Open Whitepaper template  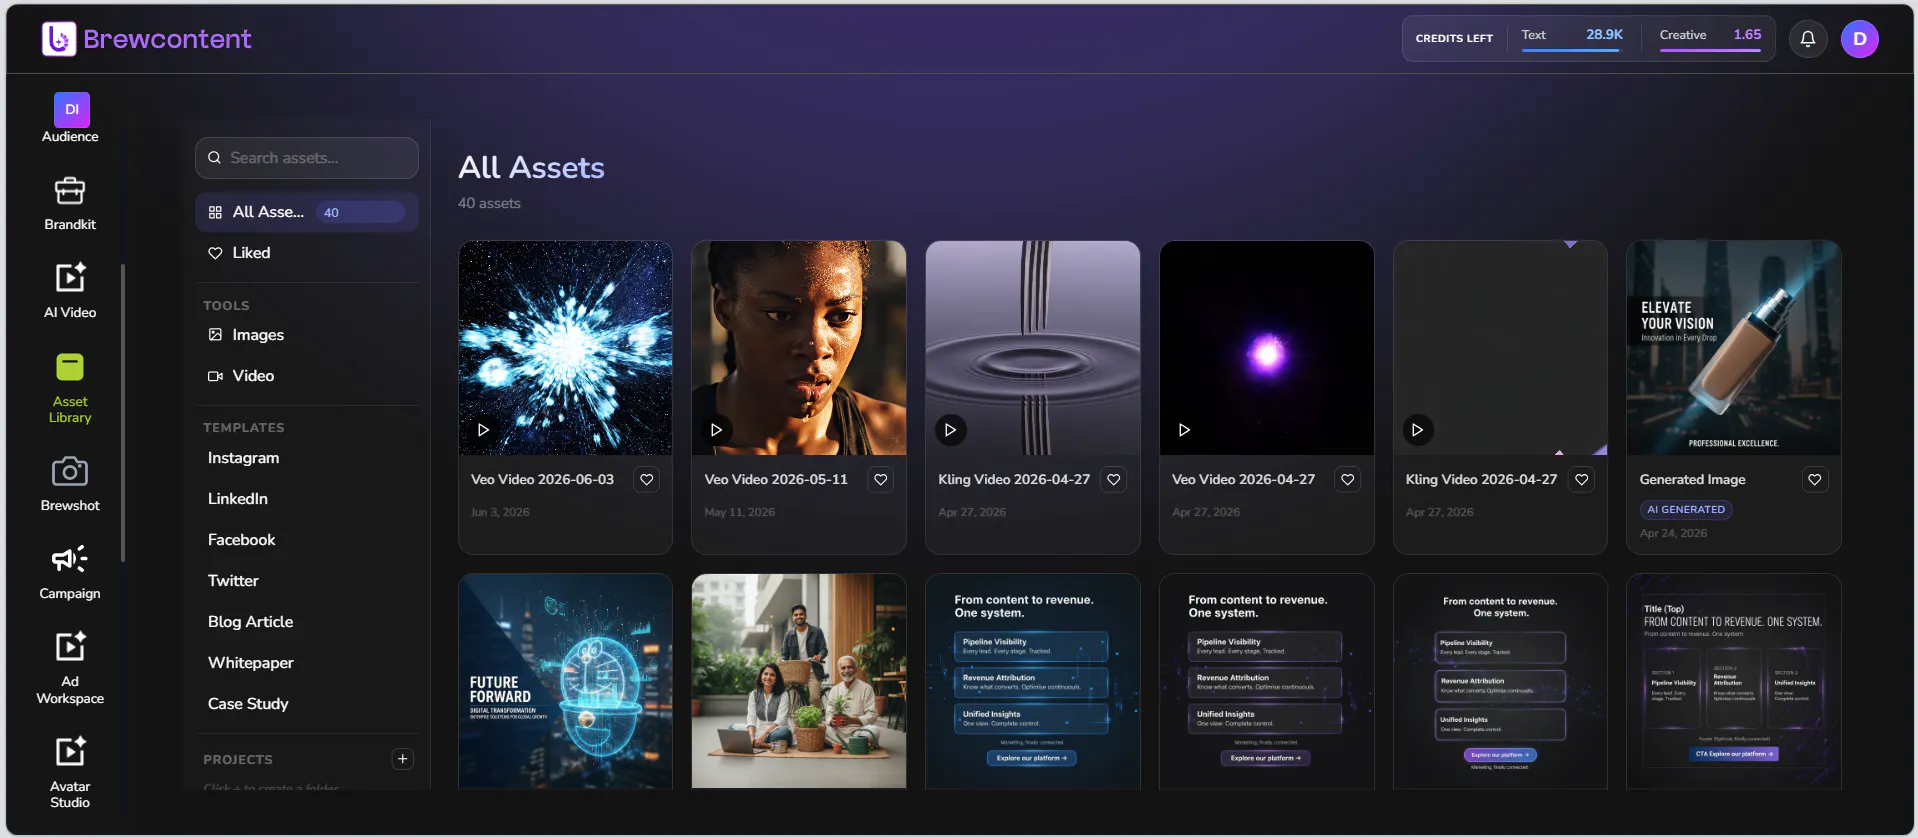pos(250,663)
